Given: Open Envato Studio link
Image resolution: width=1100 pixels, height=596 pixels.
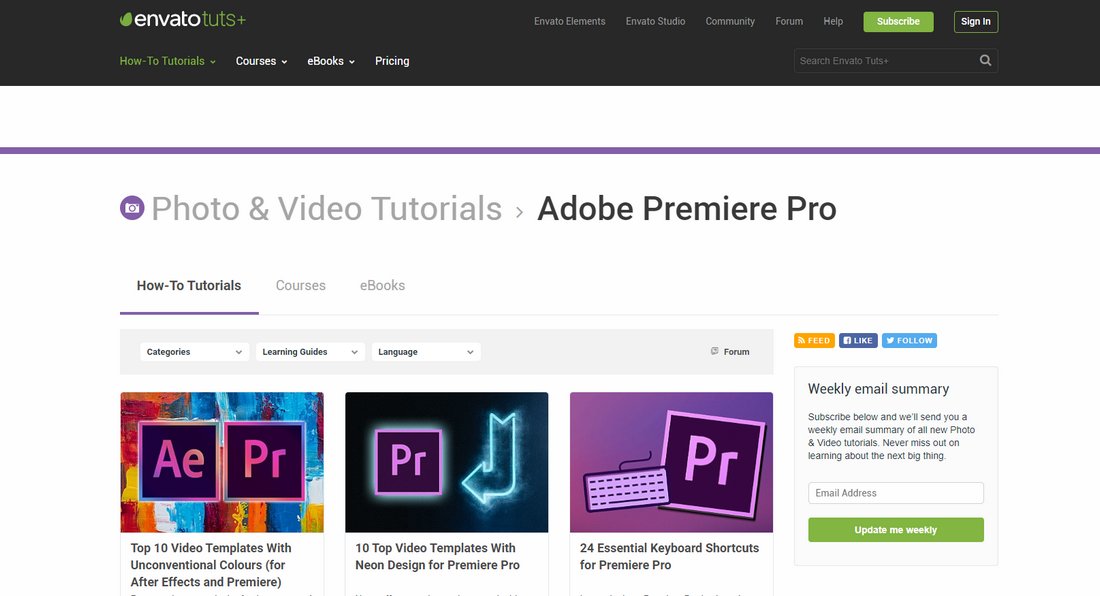Looking at the screenshot, I should point(655,21).
